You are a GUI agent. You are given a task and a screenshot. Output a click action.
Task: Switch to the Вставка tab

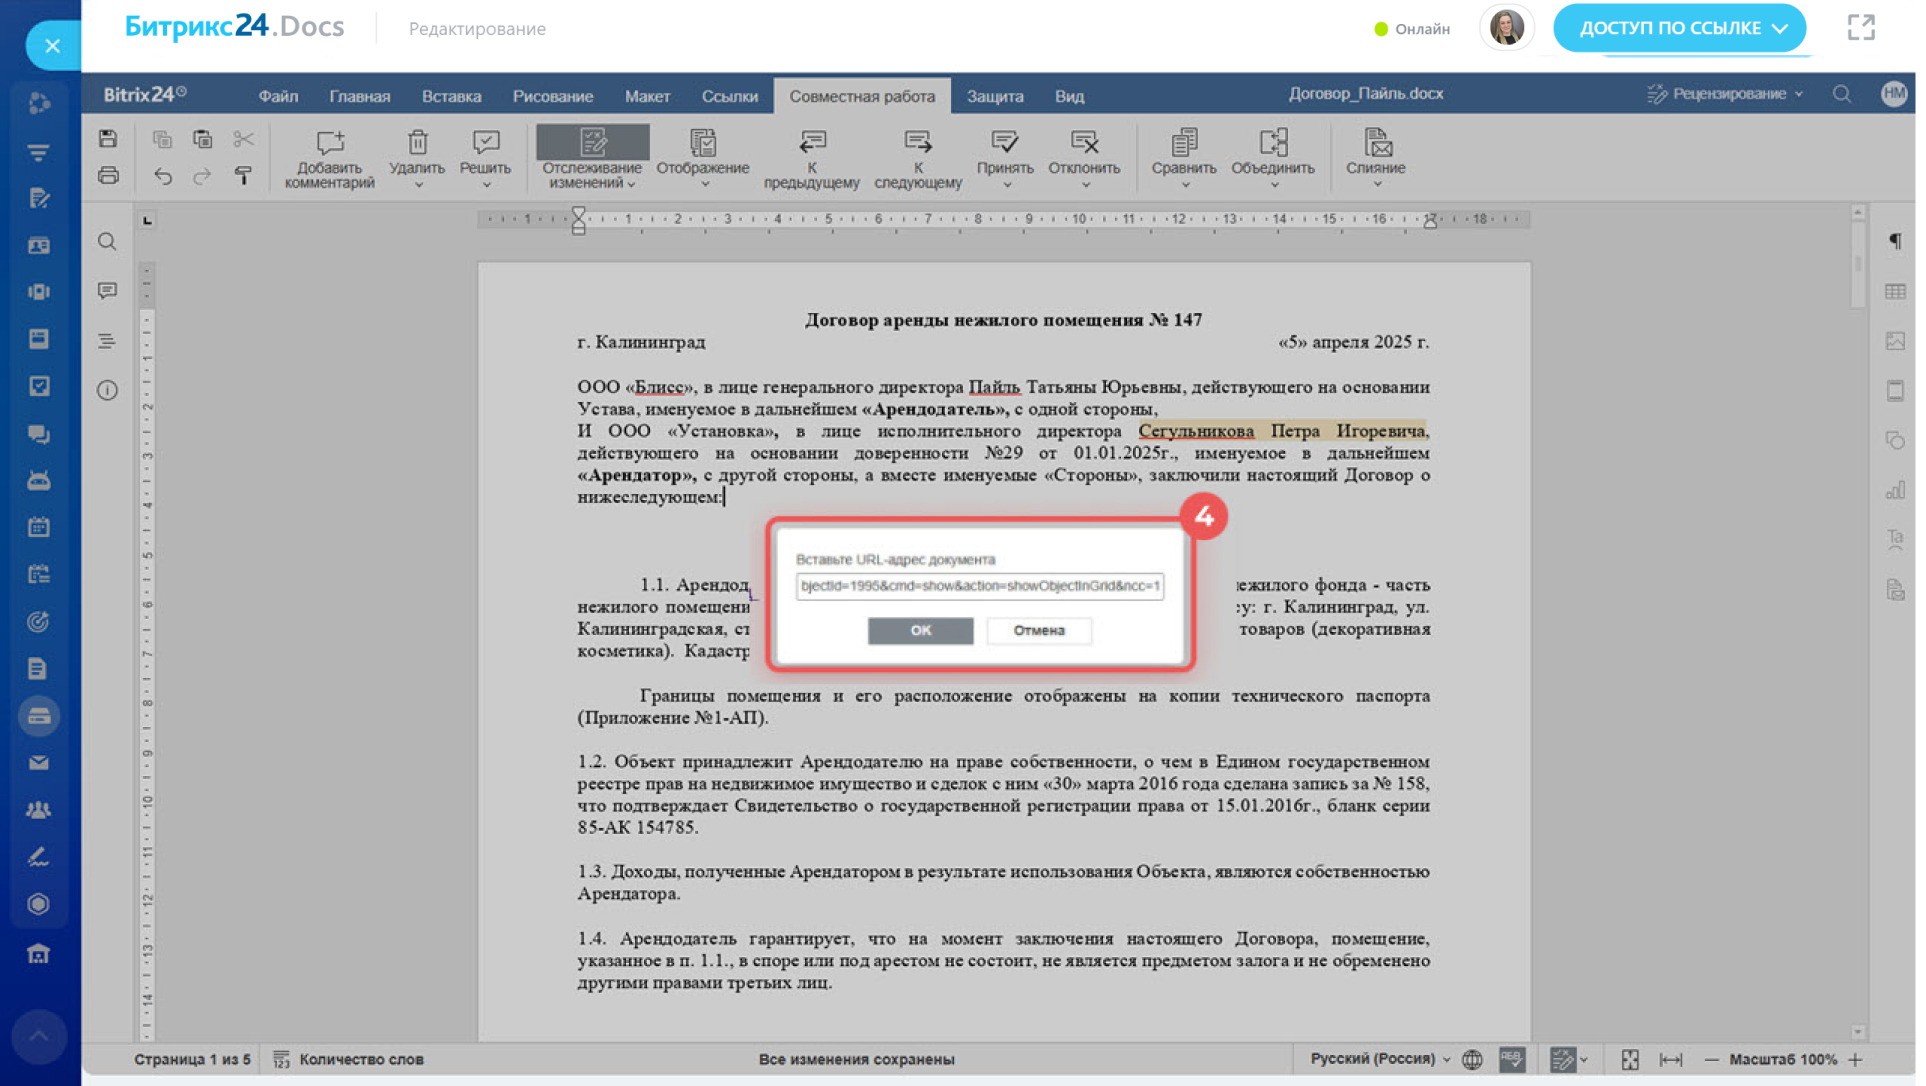pyautogui.click(x=451, y=96)
